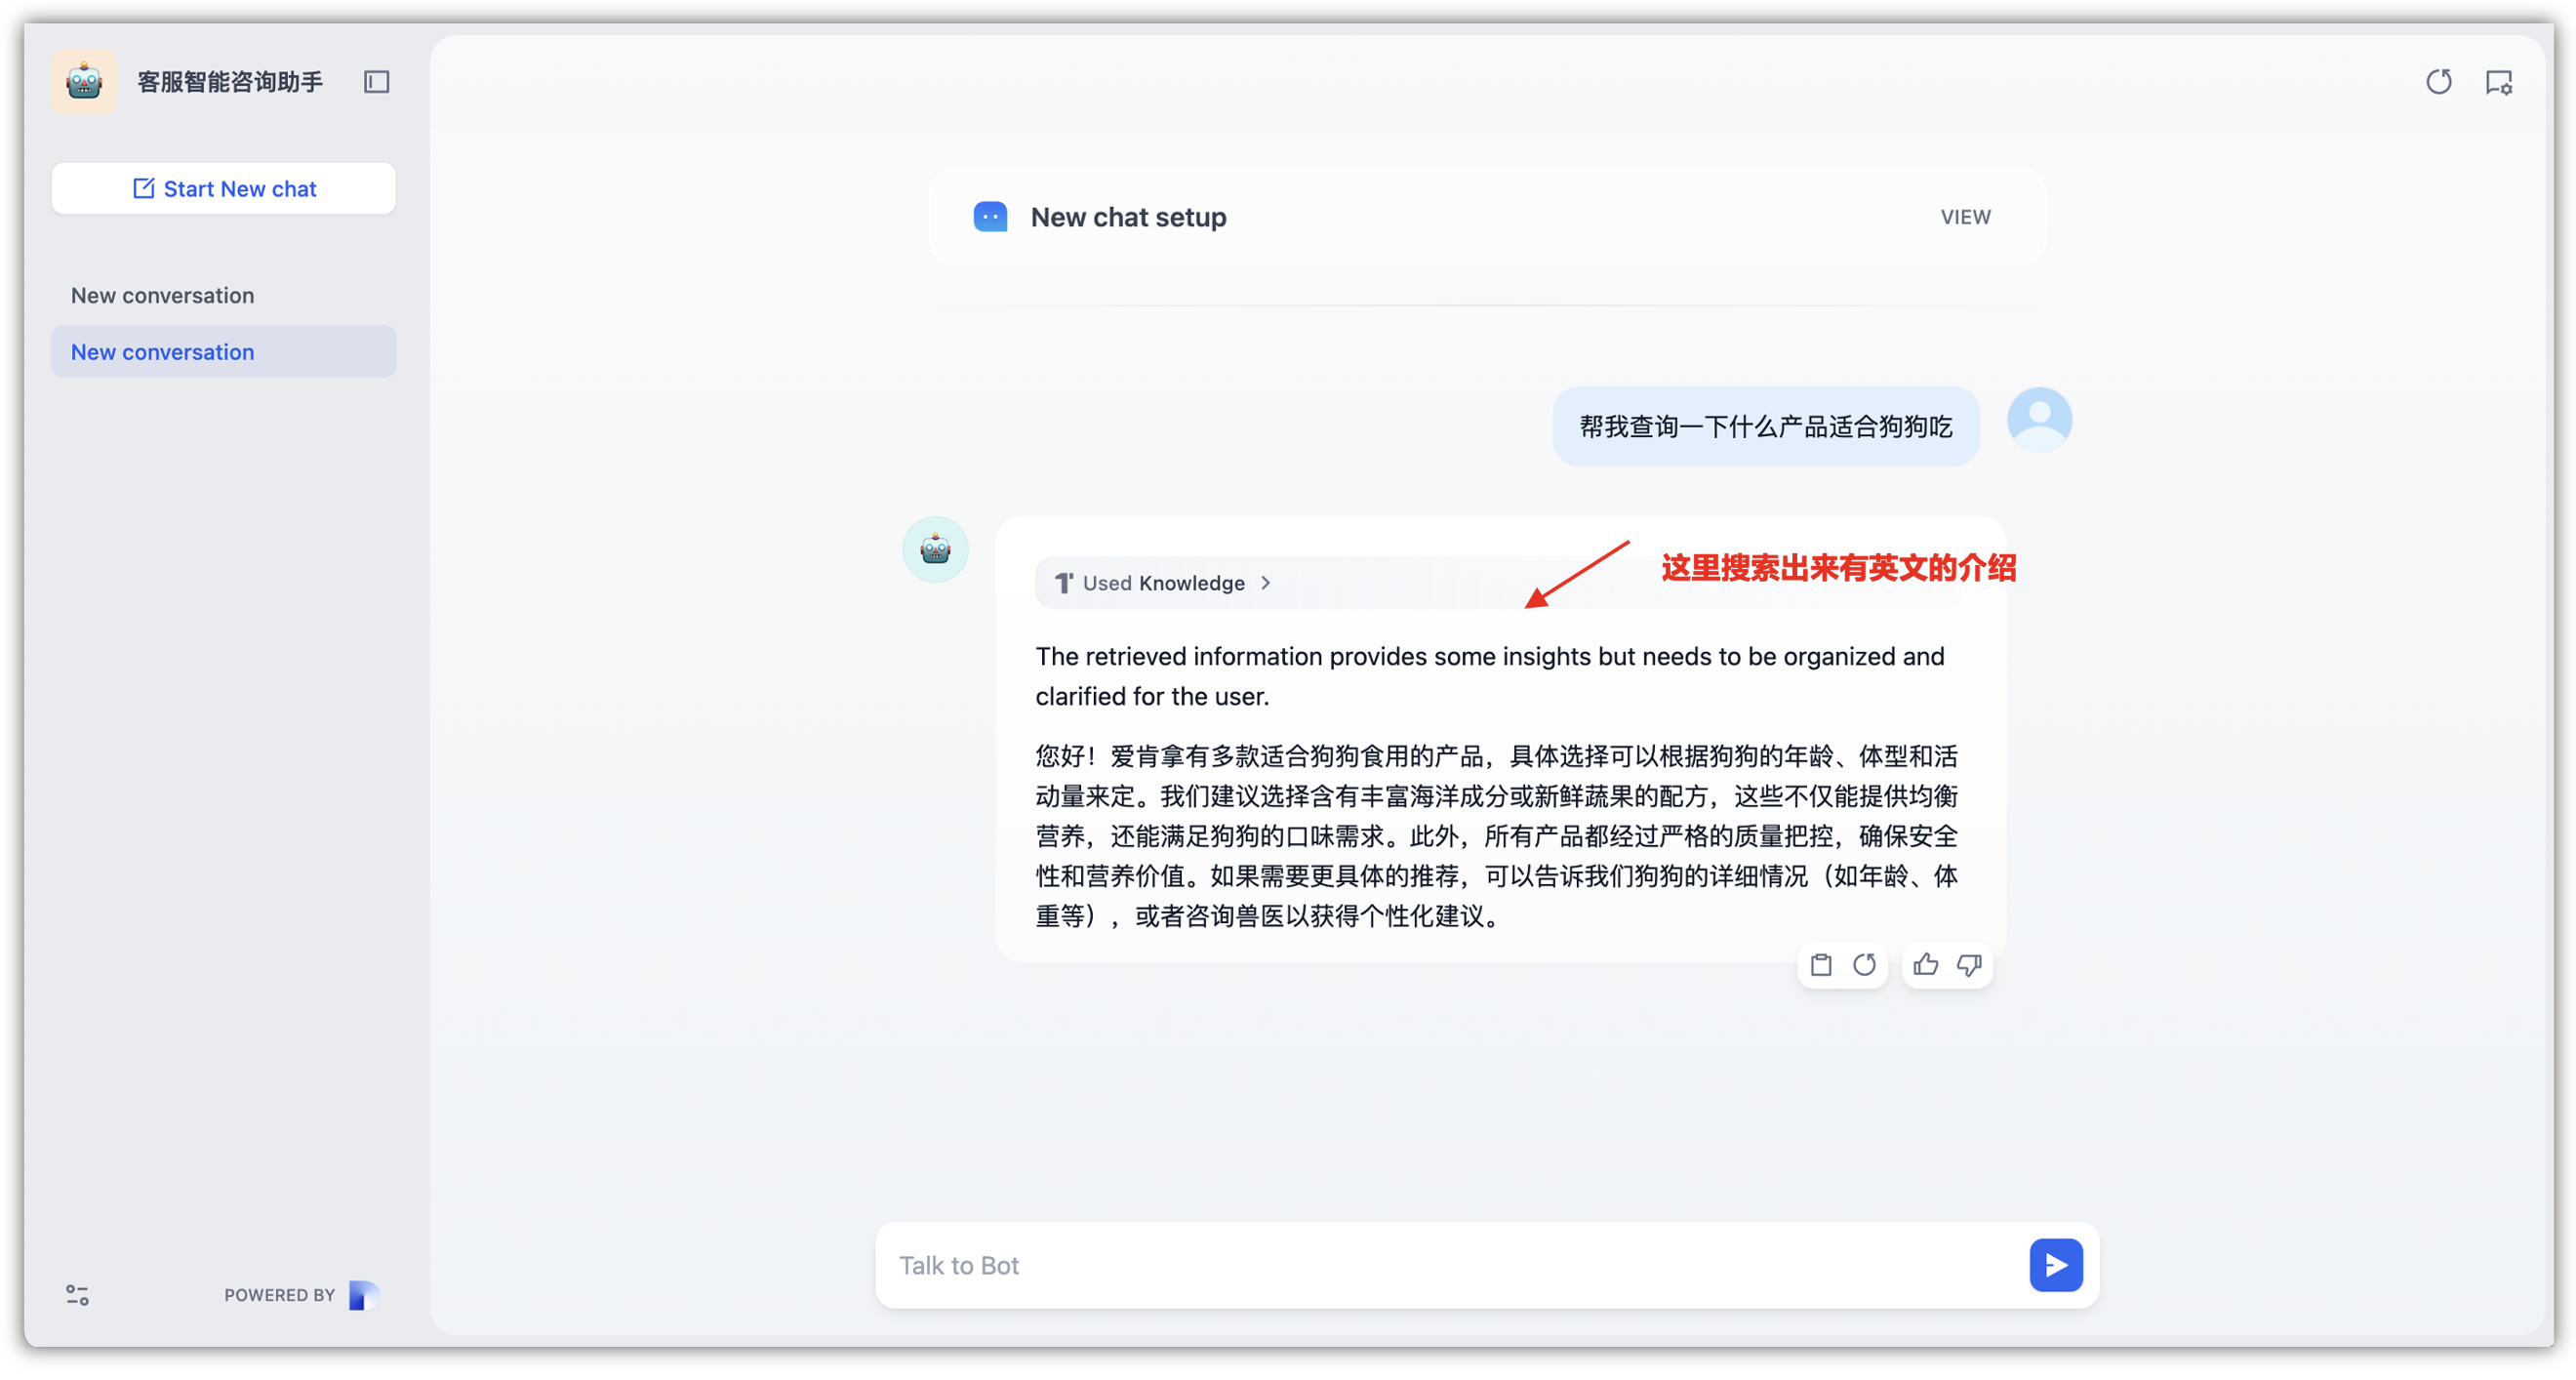Click the user avatar beside the question
The height and width of the screenshot is (1380, 2576).
(x=2039, y=420)
